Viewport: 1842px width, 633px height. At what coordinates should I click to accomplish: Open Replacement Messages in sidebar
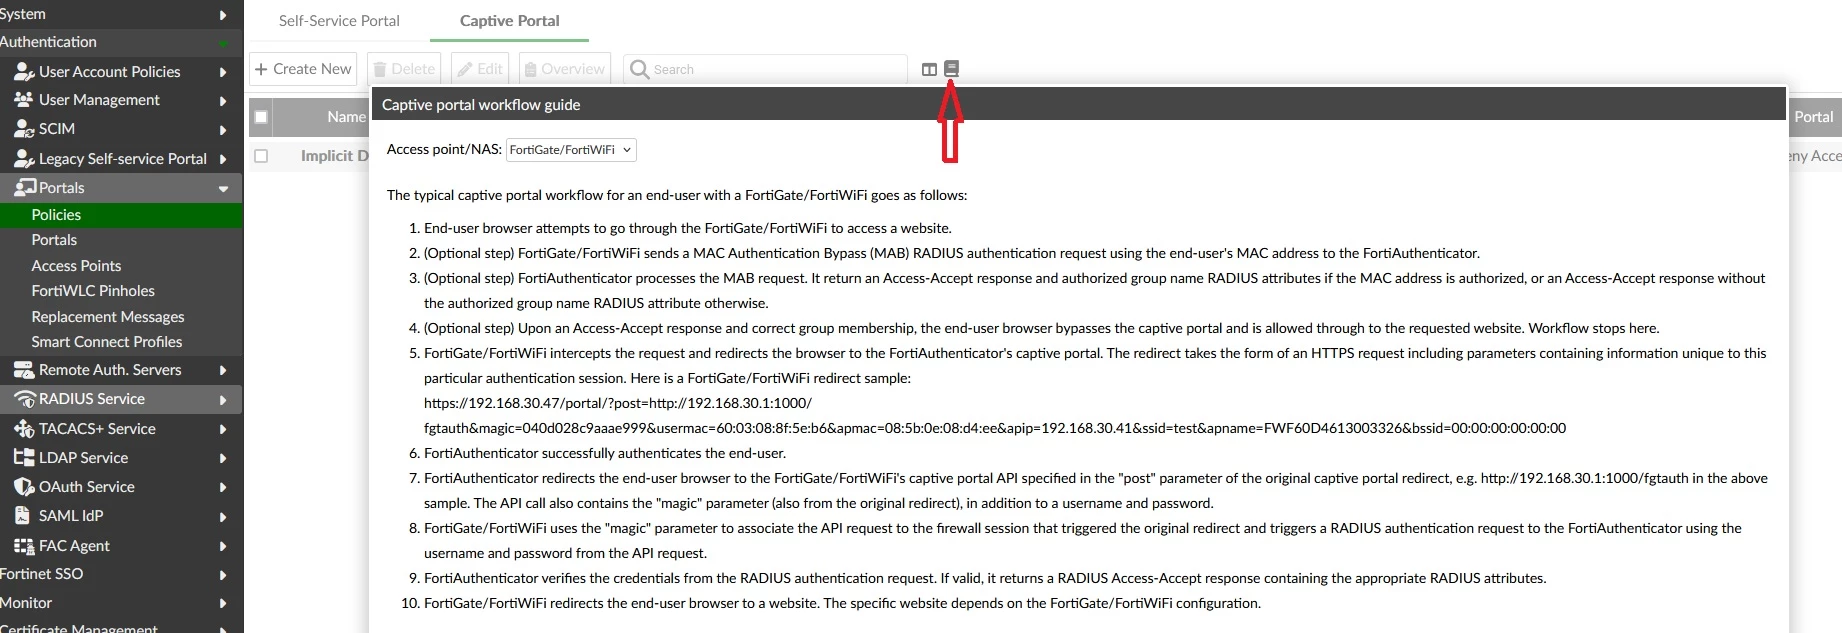point(108,317)
